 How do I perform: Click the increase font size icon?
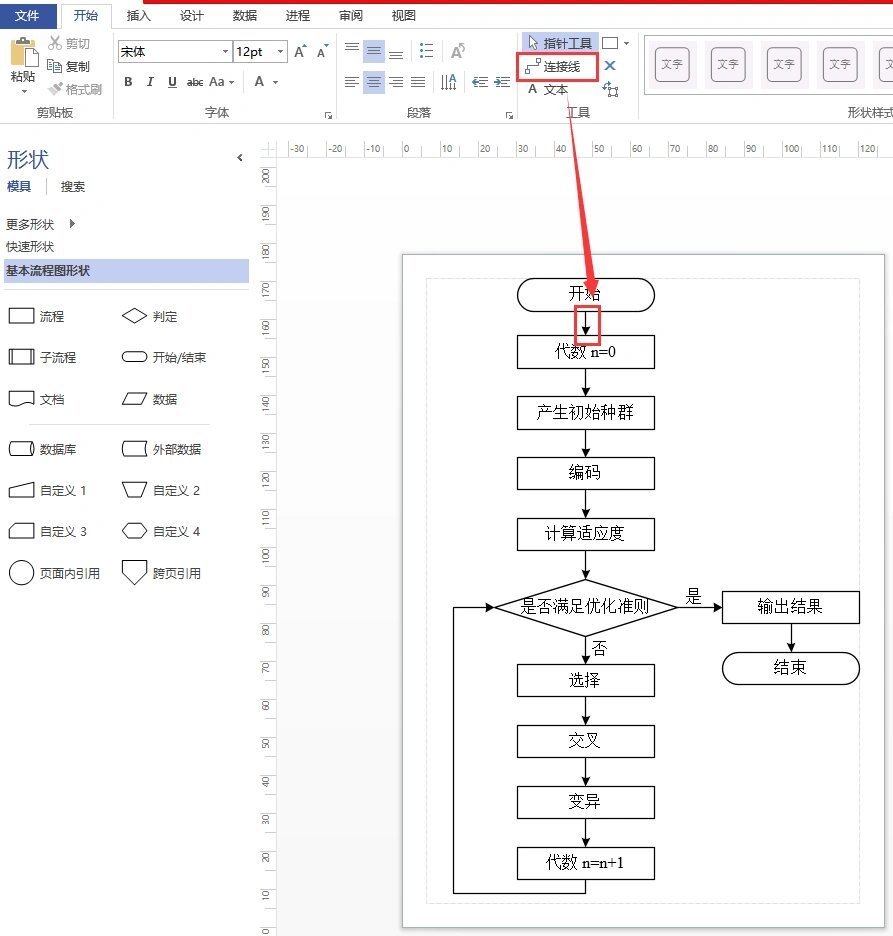click(300, 51)
